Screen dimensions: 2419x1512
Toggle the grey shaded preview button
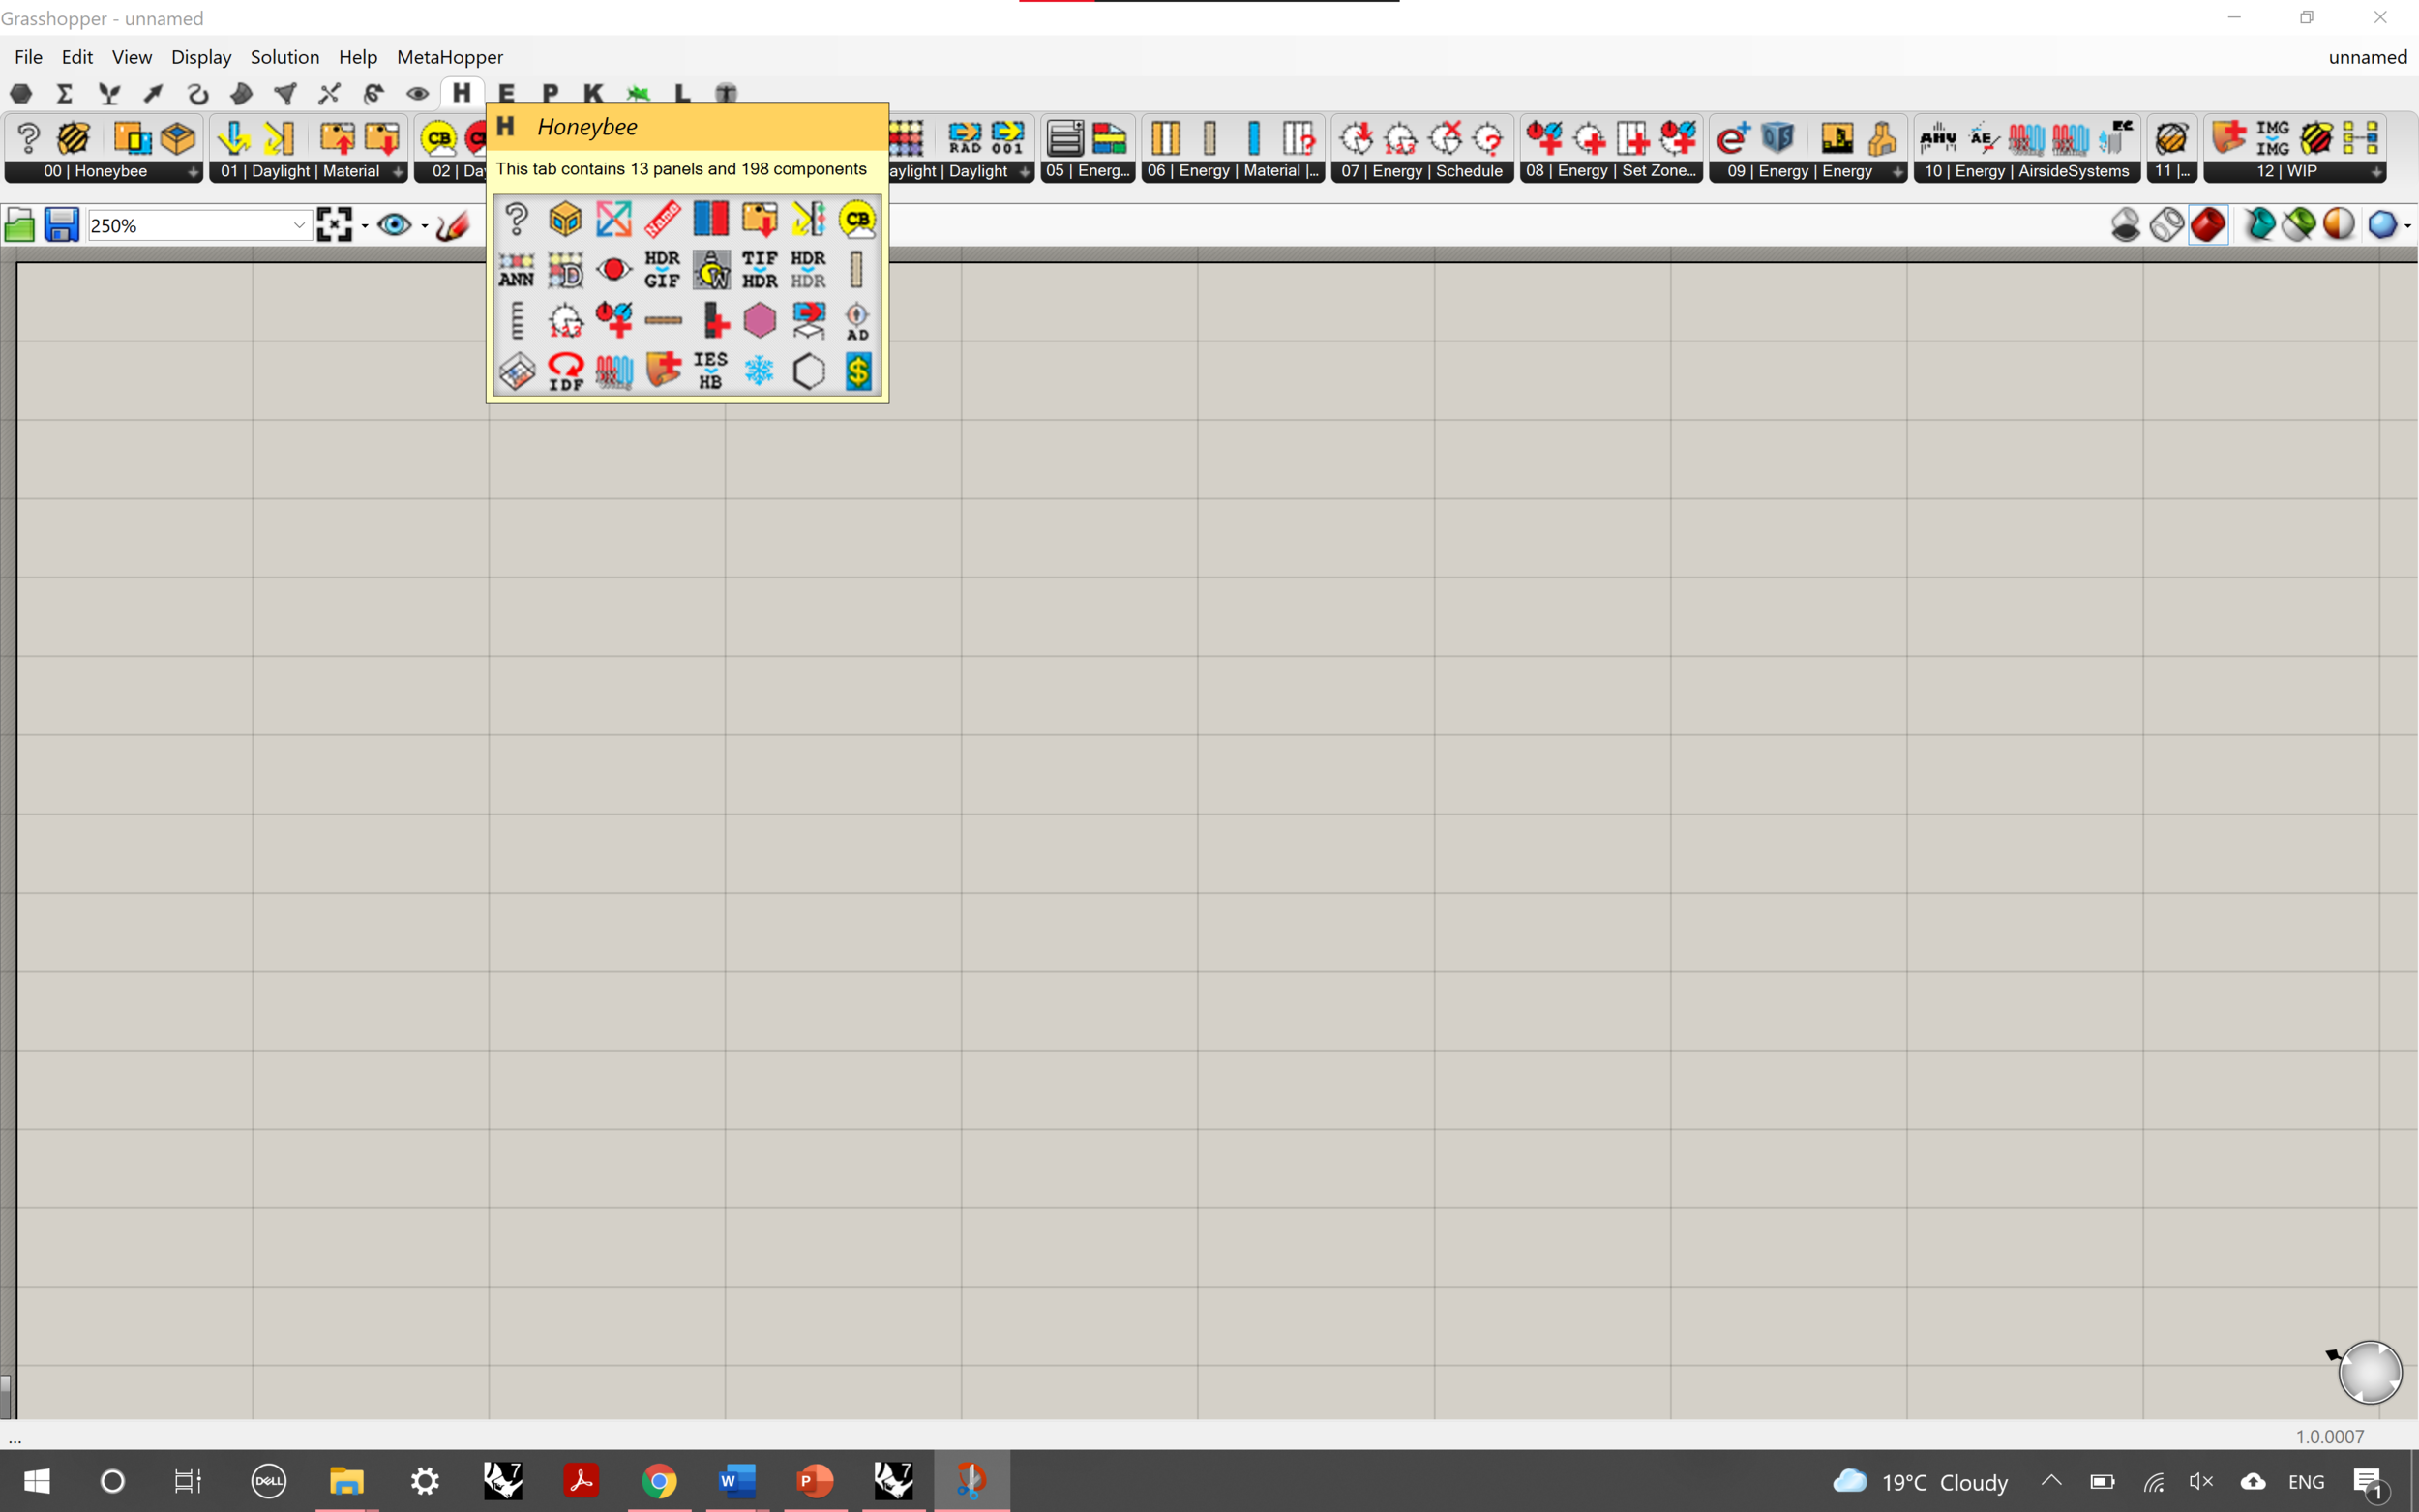click(2125, 225)
